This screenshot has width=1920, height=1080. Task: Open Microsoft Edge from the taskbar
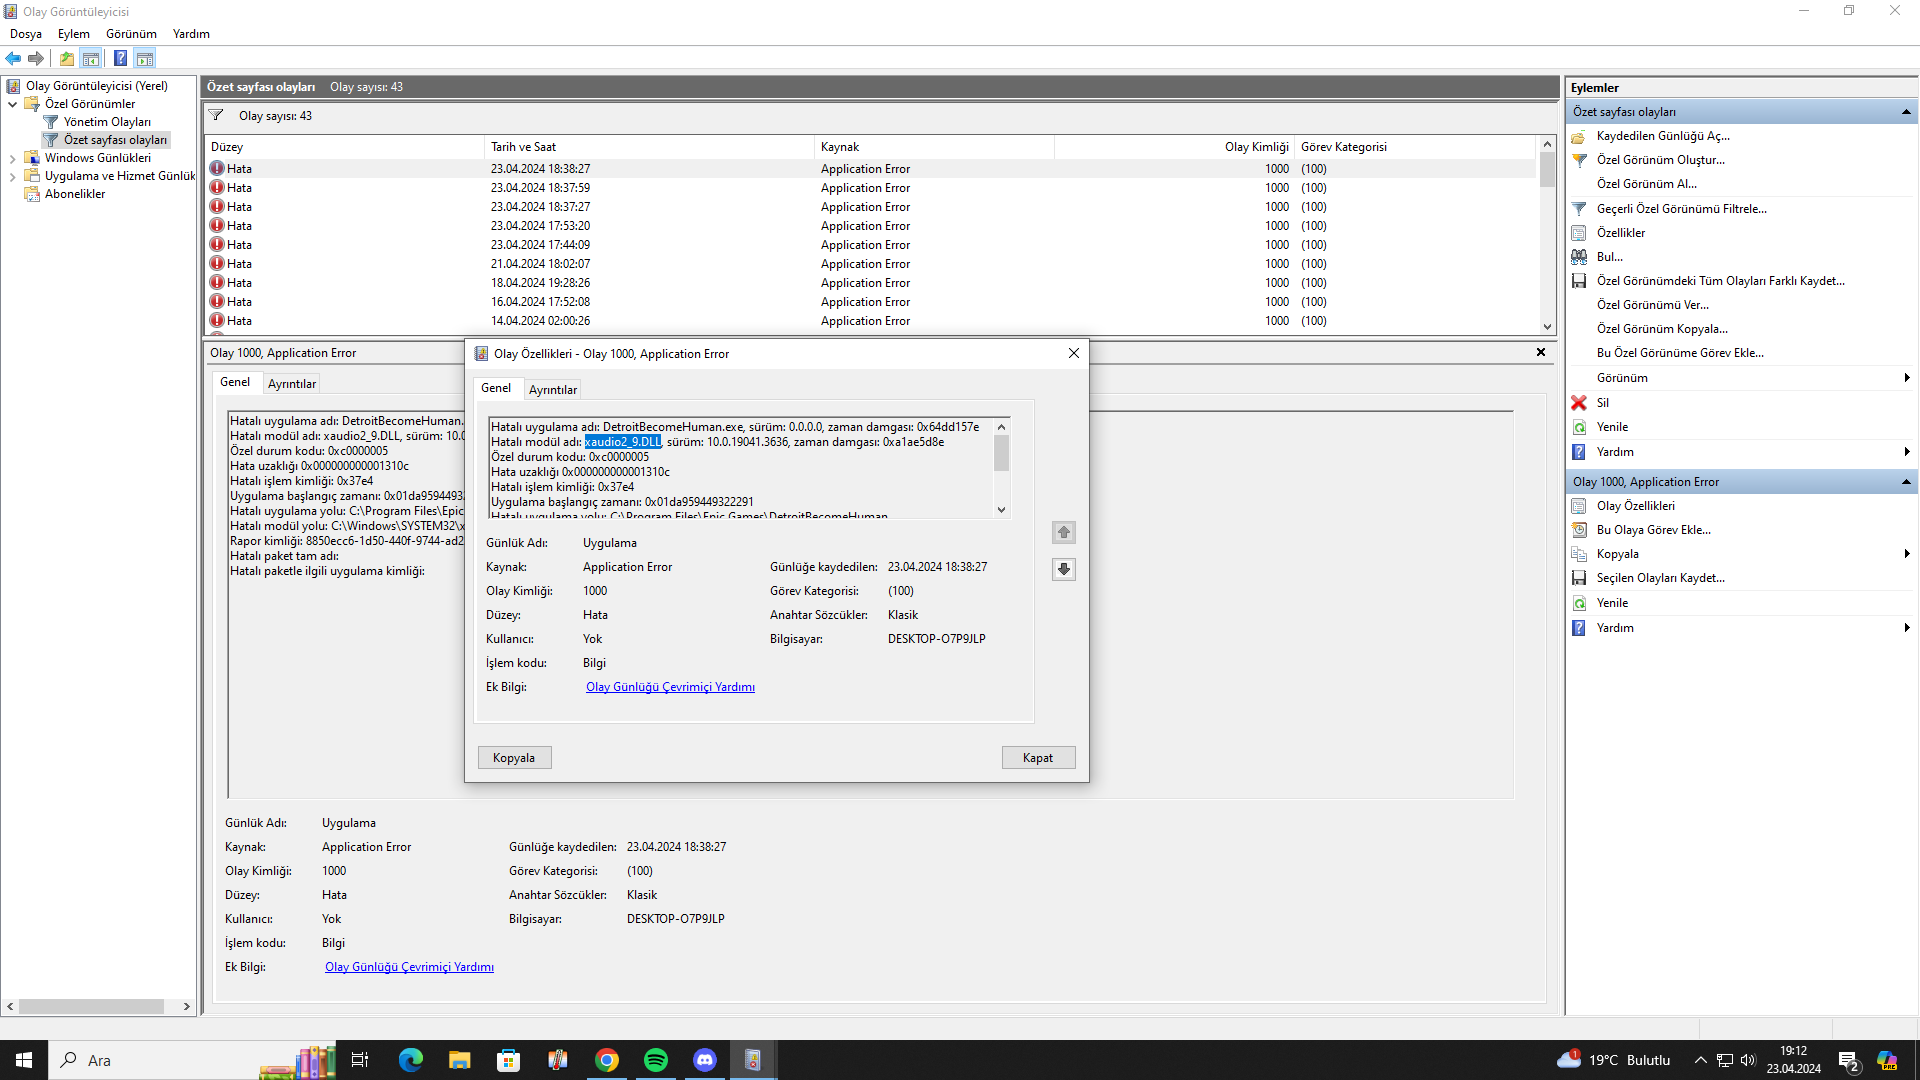(x=410, y=1060)
